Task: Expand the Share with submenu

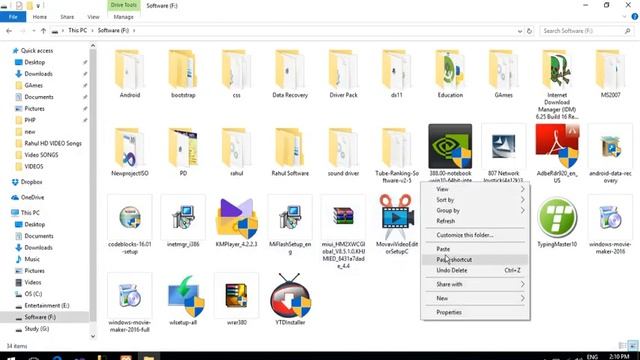Action: 475,284
